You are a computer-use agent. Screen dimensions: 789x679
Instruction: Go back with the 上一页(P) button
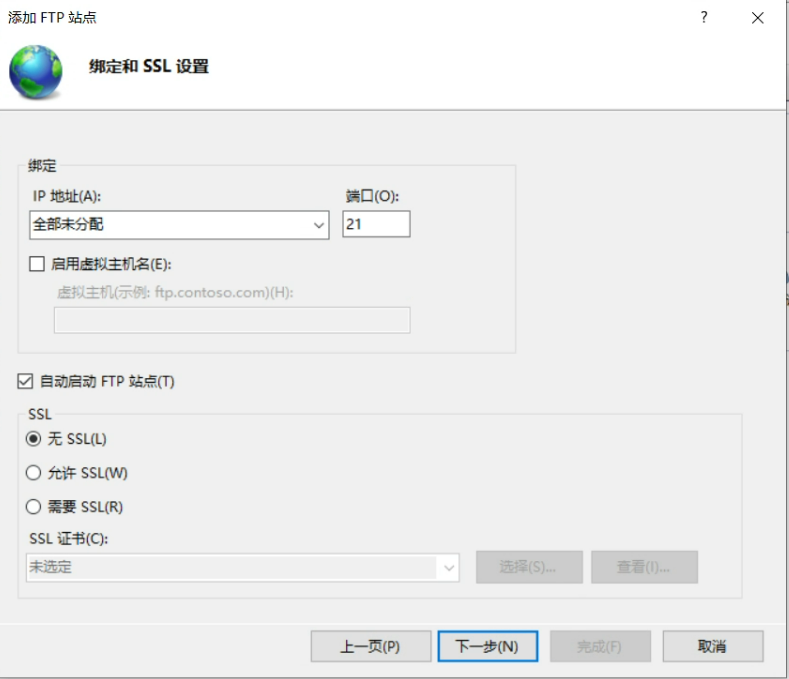pos(370,646)
